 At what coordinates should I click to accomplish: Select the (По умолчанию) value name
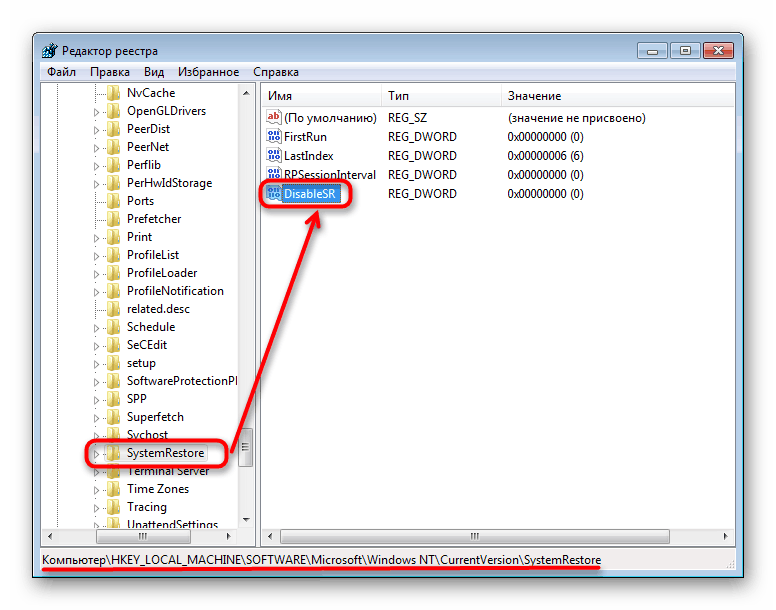(x=330, y=118)
